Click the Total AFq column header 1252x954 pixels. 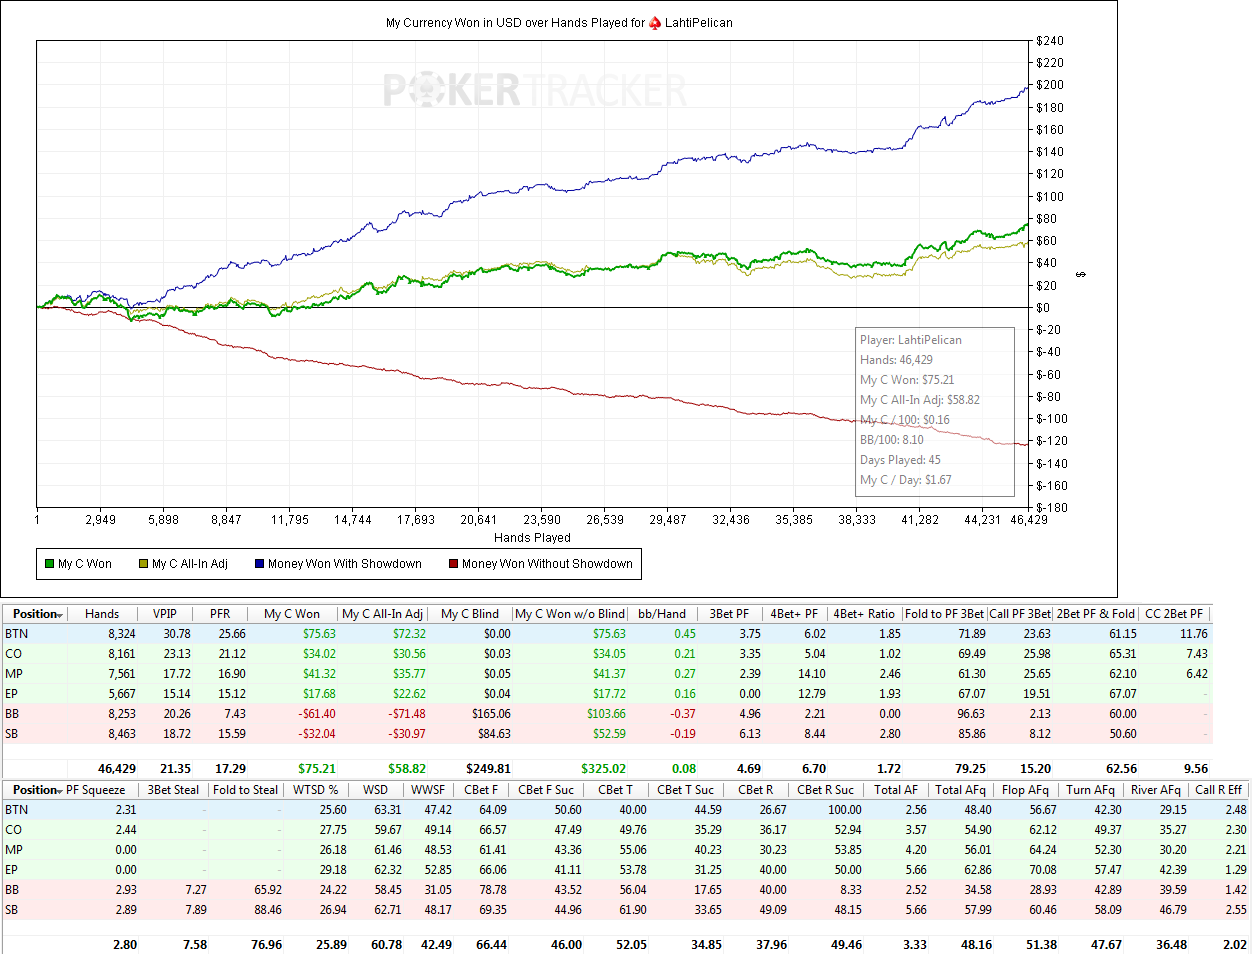click(961, 790)
